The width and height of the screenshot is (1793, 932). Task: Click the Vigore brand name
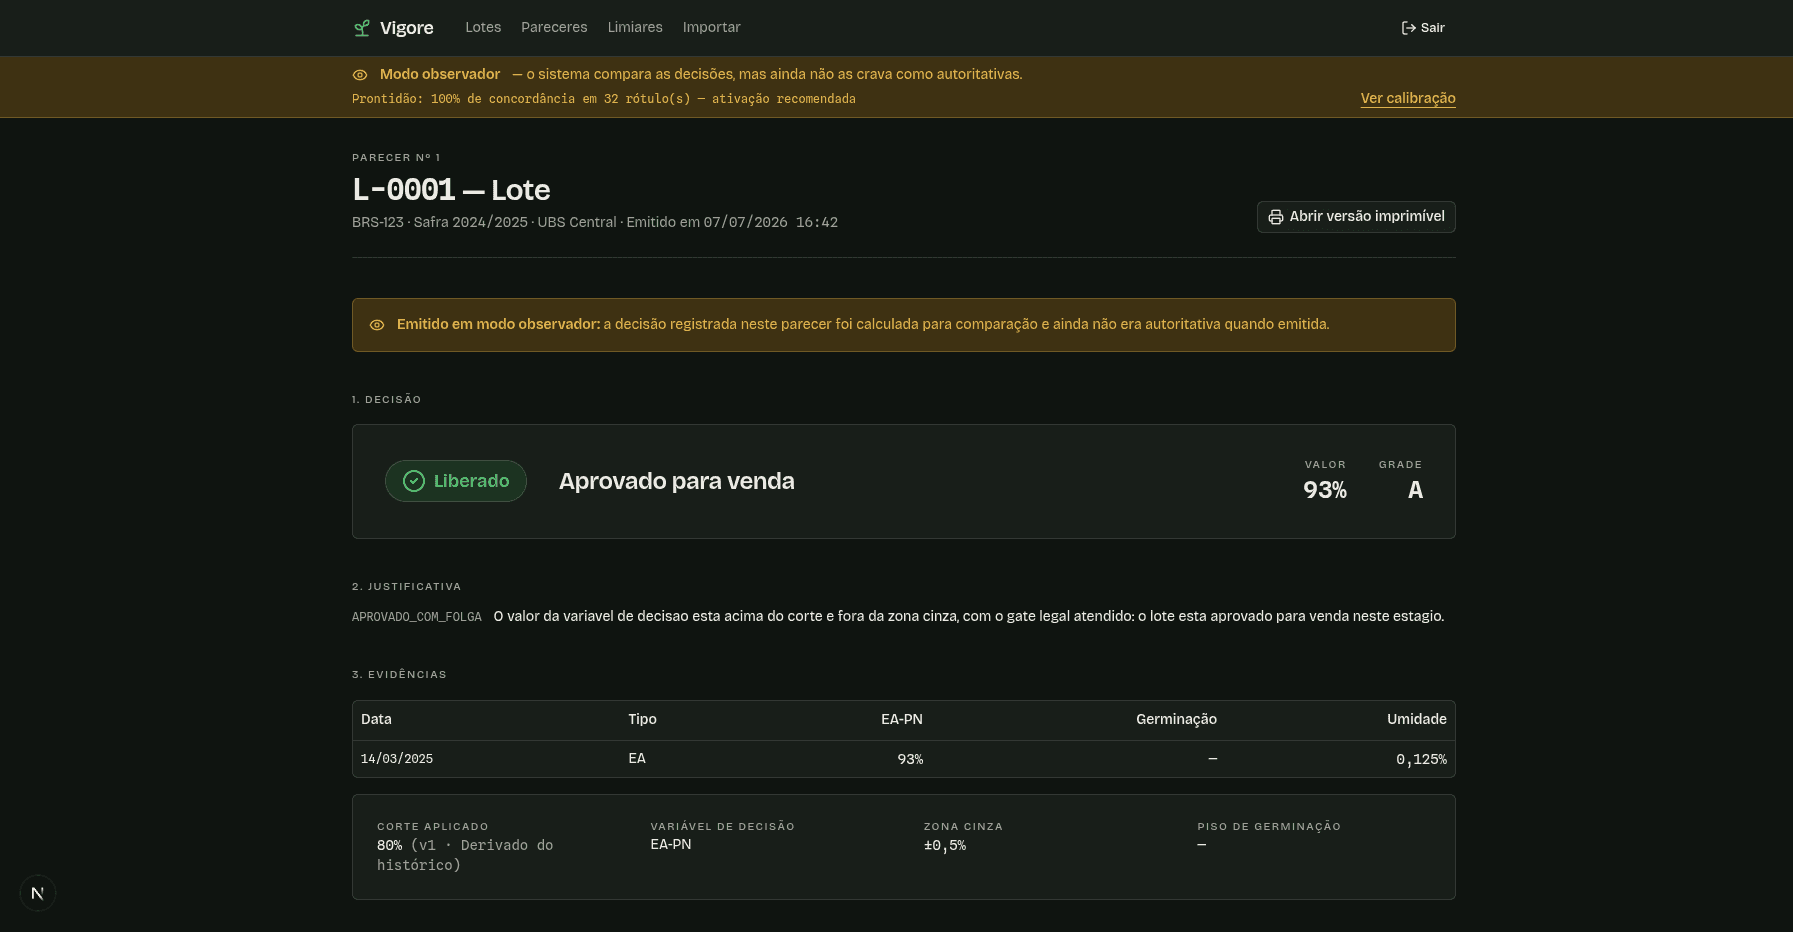point(406,28)
